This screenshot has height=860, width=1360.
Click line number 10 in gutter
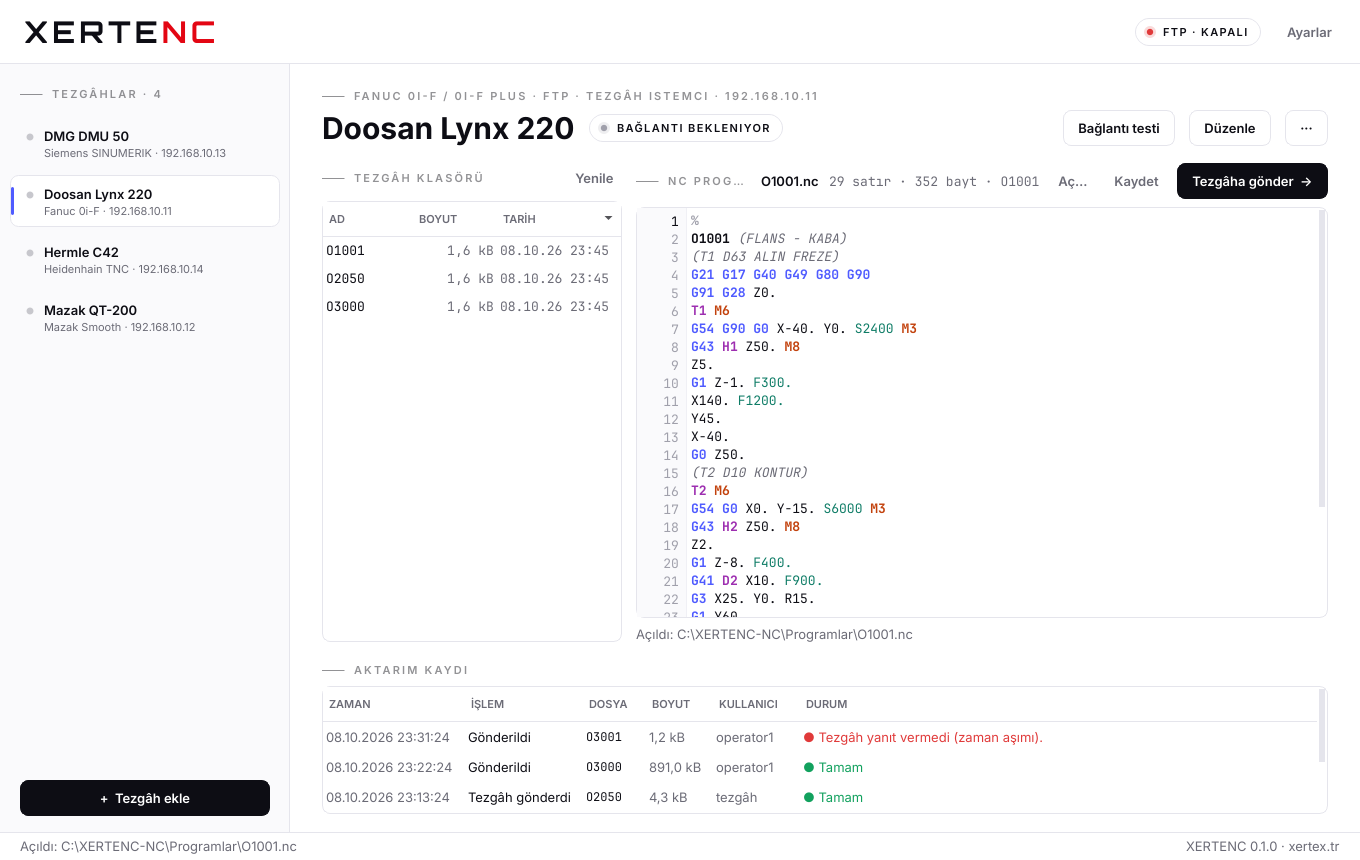[x=671, y=383]
